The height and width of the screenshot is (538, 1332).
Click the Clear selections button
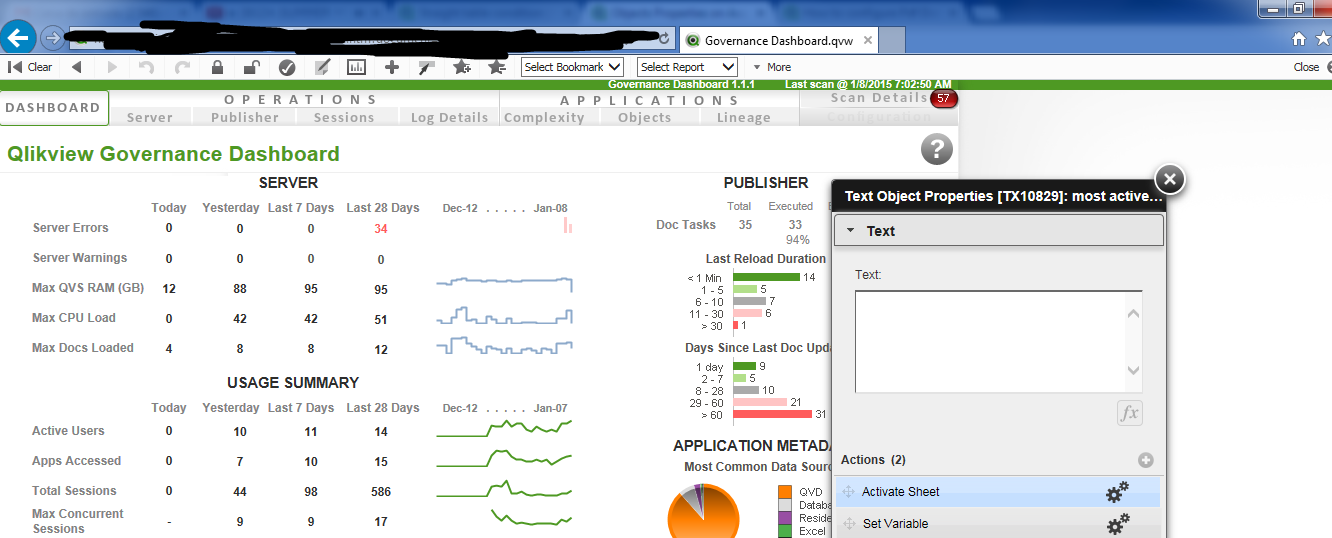click(x=30, y=67)
